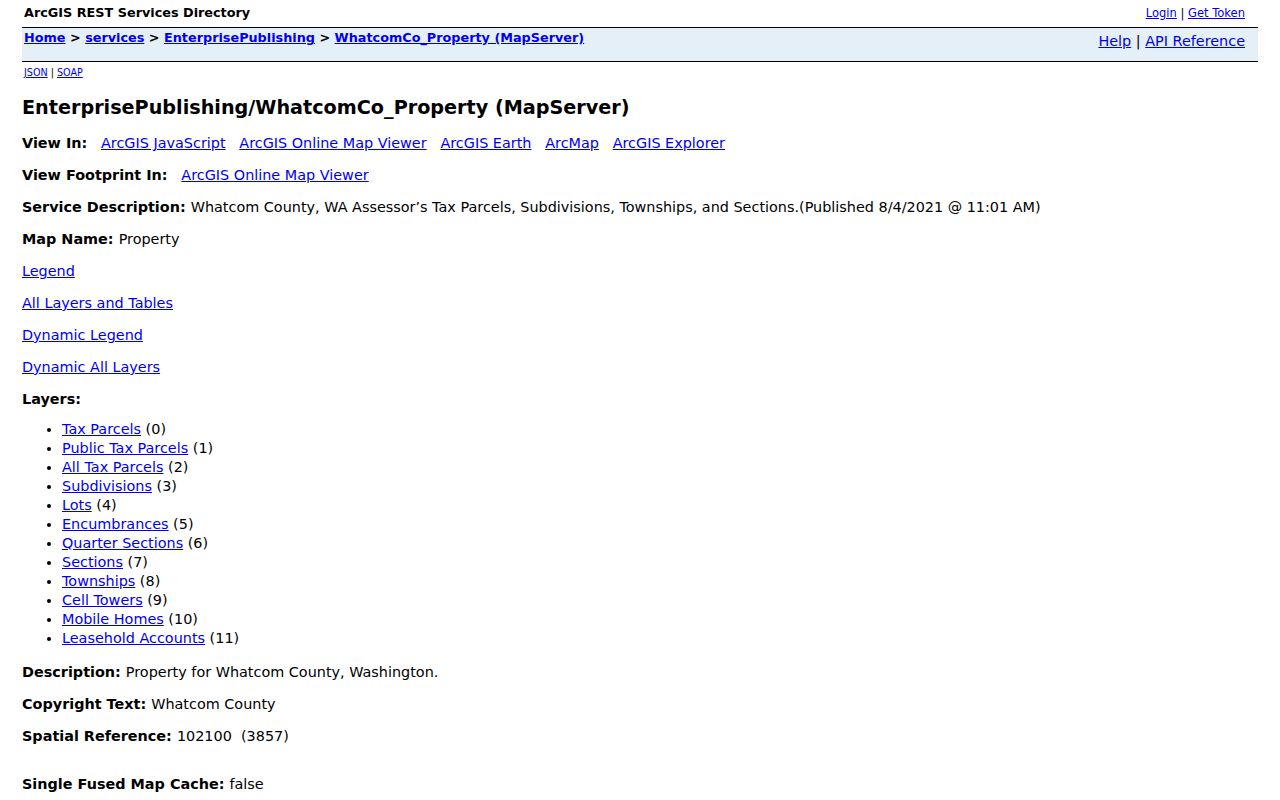Open the Dynamic All Layers link

[91, 367]
